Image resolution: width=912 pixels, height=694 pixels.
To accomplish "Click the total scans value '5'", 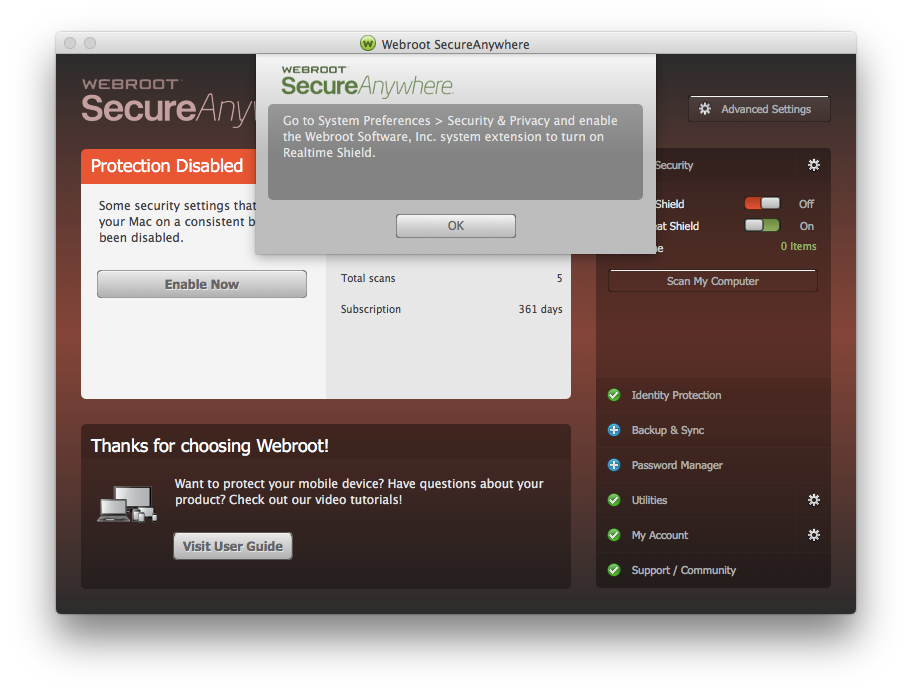I will click(x=560, y=278).
